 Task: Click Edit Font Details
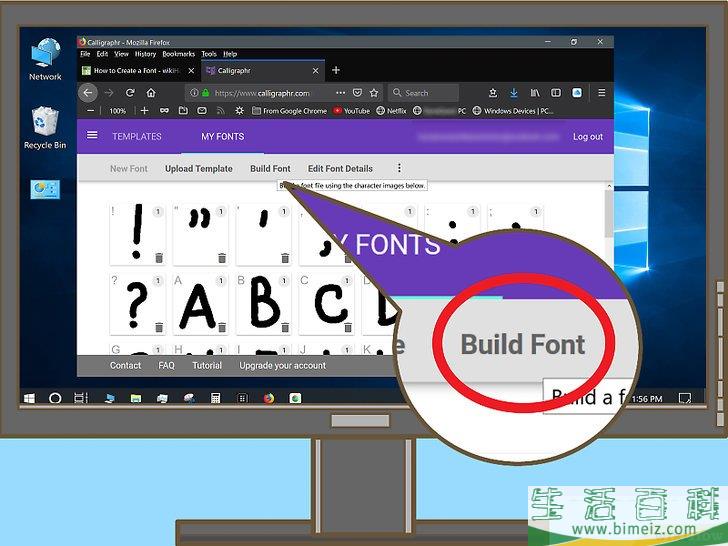point(340,169)
